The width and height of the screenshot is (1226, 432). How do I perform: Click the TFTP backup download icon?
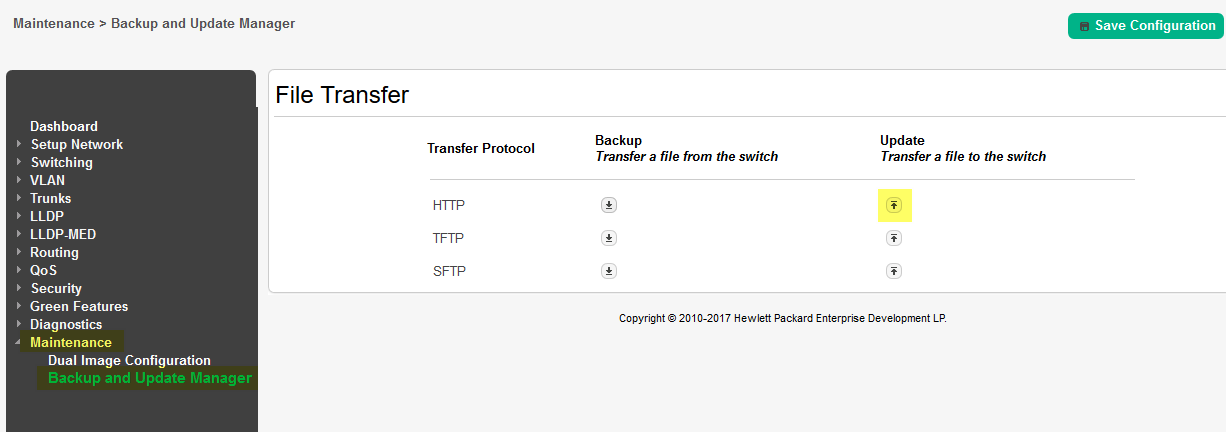point(609,238)
